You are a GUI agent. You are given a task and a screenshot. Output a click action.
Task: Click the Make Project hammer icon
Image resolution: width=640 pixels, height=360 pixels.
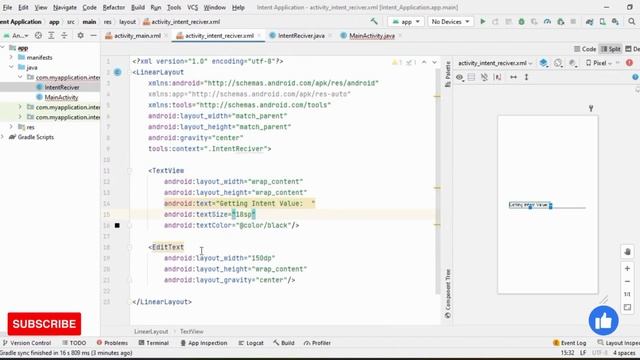374,22
